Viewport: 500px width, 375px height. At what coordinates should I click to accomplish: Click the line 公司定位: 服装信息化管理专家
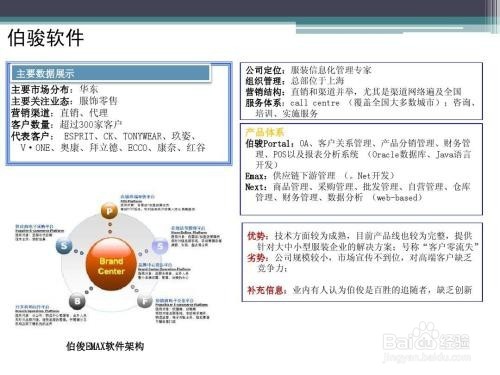[308, 70]
